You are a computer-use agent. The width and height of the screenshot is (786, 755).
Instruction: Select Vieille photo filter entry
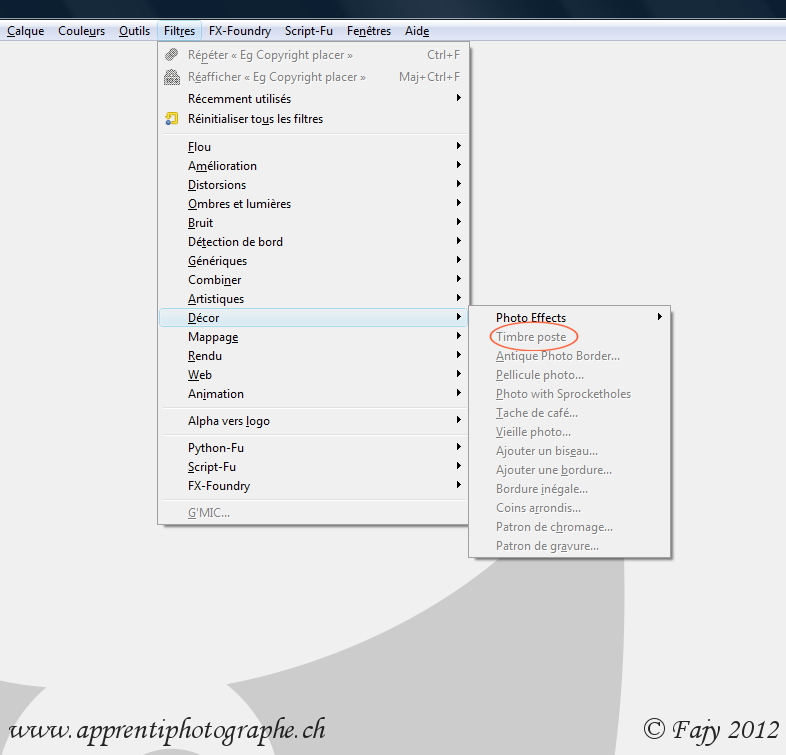pos(533,432)
